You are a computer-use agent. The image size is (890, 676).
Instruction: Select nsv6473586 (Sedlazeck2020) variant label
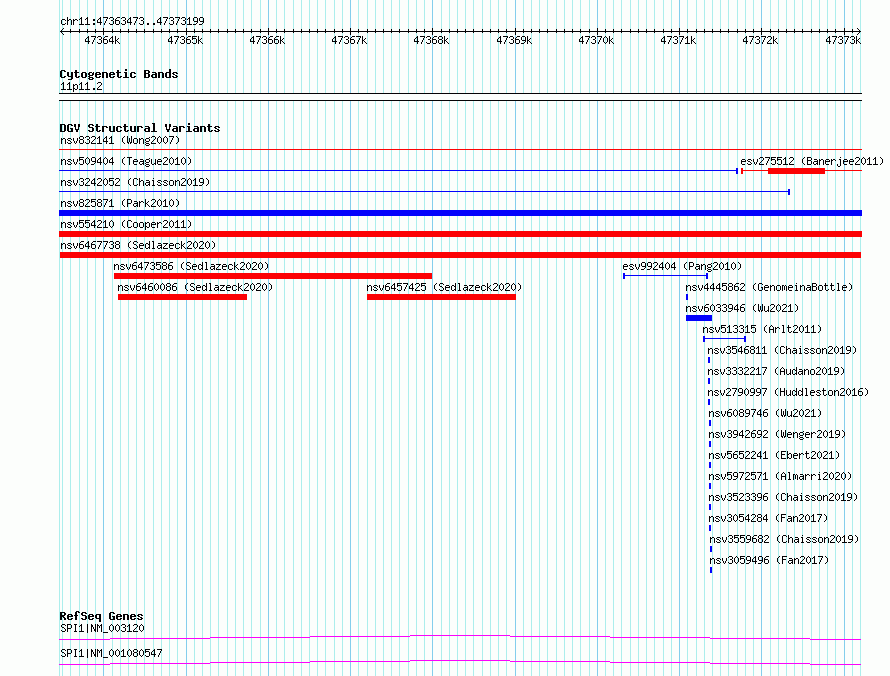(191, 266)
